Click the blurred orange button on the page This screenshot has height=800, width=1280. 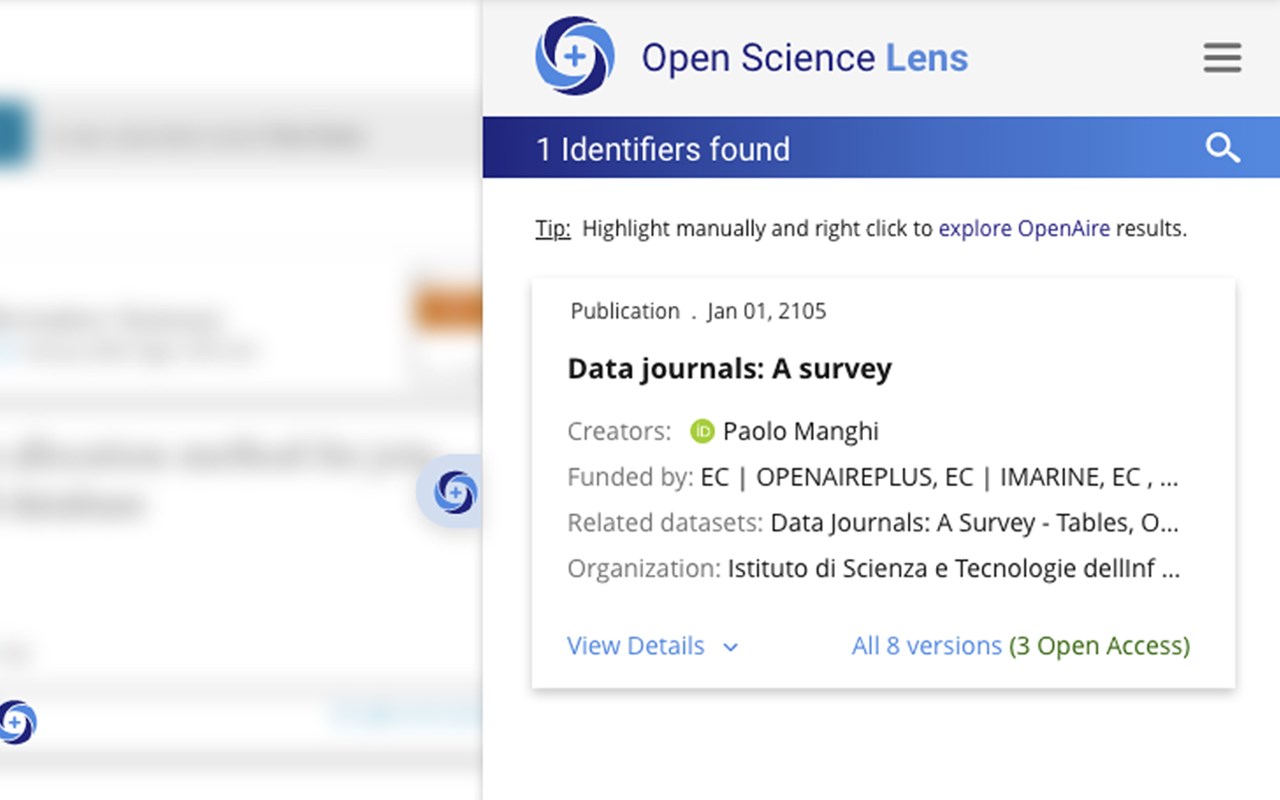pos(447,309)
